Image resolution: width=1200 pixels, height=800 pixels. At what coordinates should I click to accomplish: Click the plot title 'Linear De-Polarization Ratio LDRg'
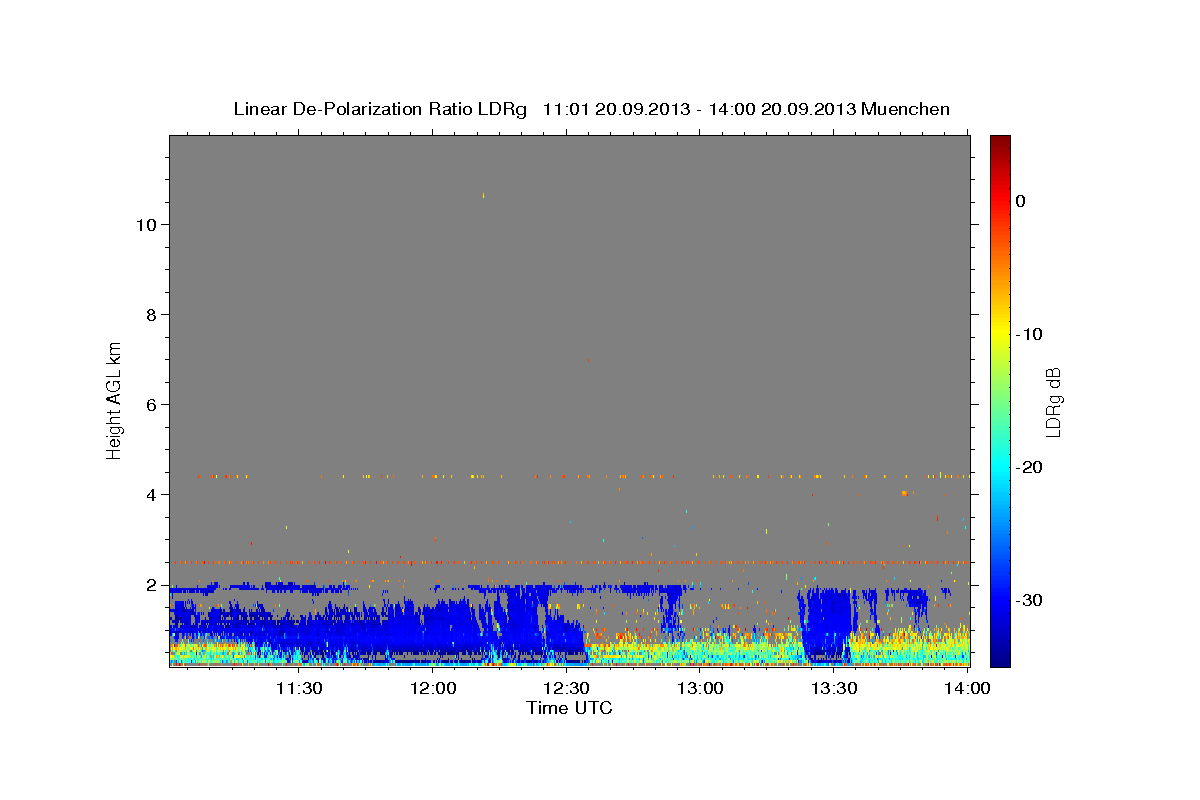pos(380,109)
